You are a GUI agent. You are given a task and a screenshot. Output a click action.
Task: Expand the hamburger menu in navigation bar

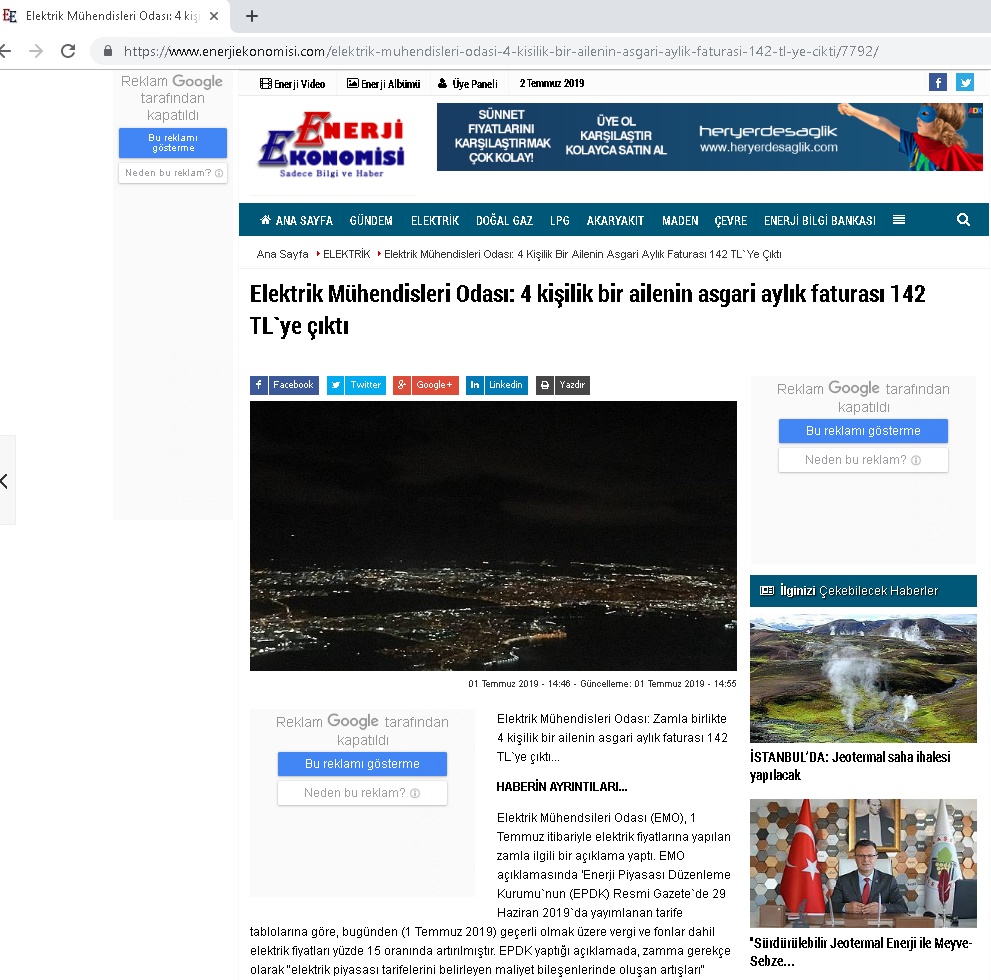[x=899, y=220]
